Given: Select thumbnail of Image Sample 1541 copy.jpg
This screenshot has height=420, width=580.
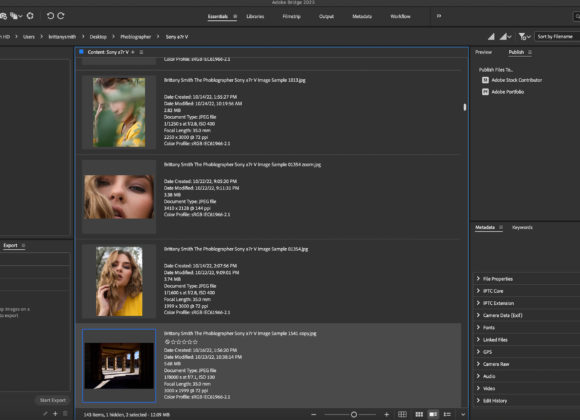Looking at the screenshot, I should coord(119,366).
